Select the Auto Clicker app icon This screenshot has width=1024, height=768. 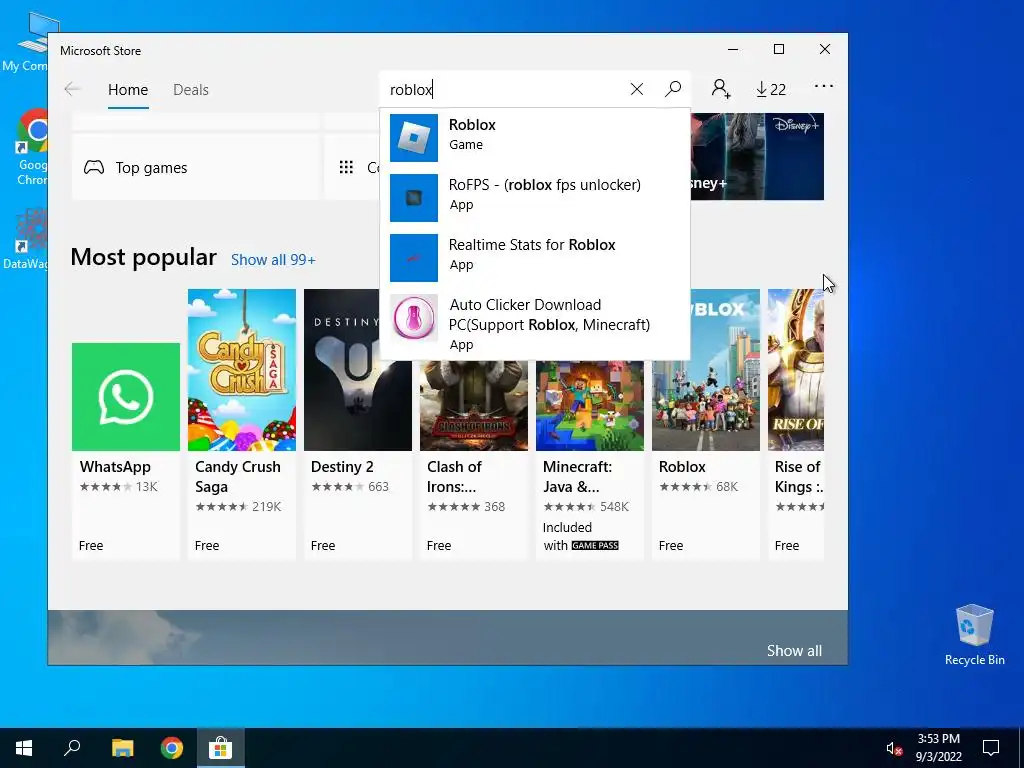click(413, 318)
